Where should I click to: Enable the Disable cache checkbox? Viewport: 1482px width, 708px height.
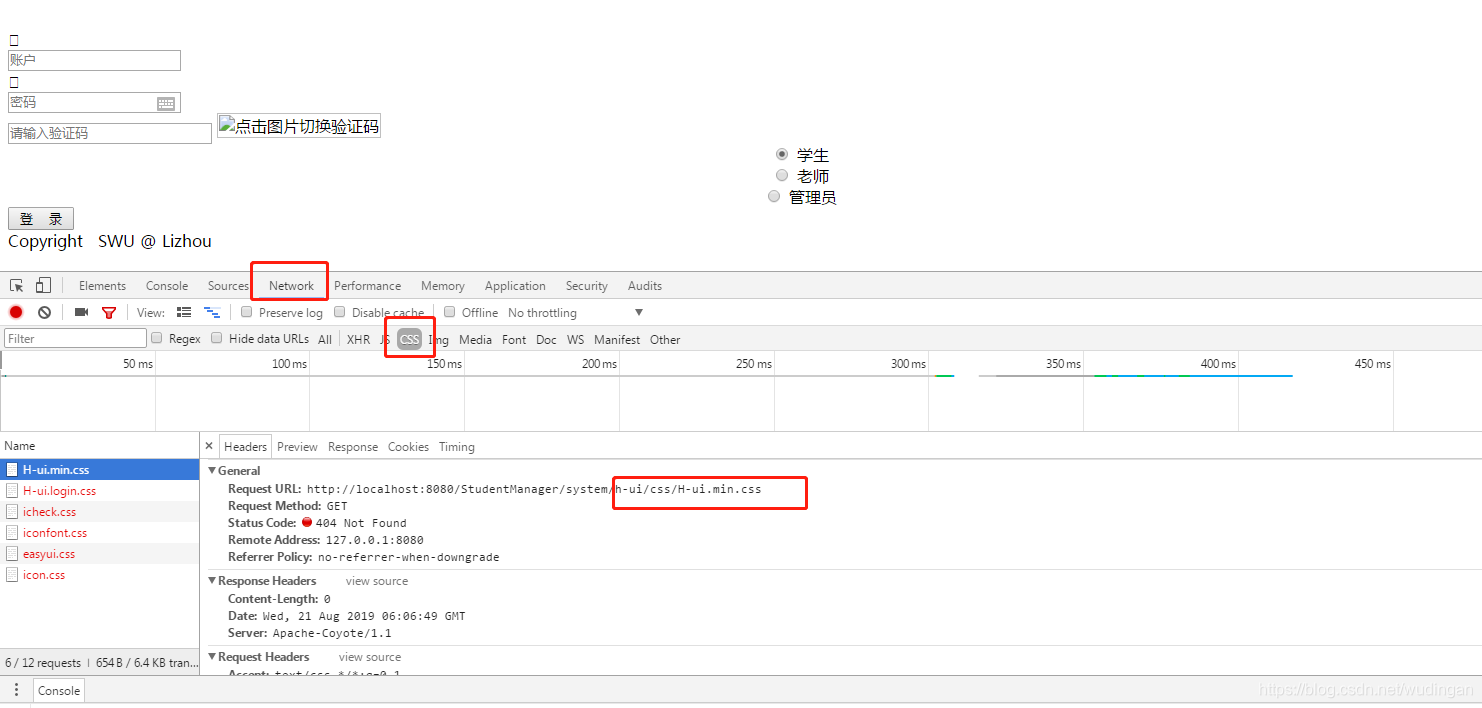[340, 312]
